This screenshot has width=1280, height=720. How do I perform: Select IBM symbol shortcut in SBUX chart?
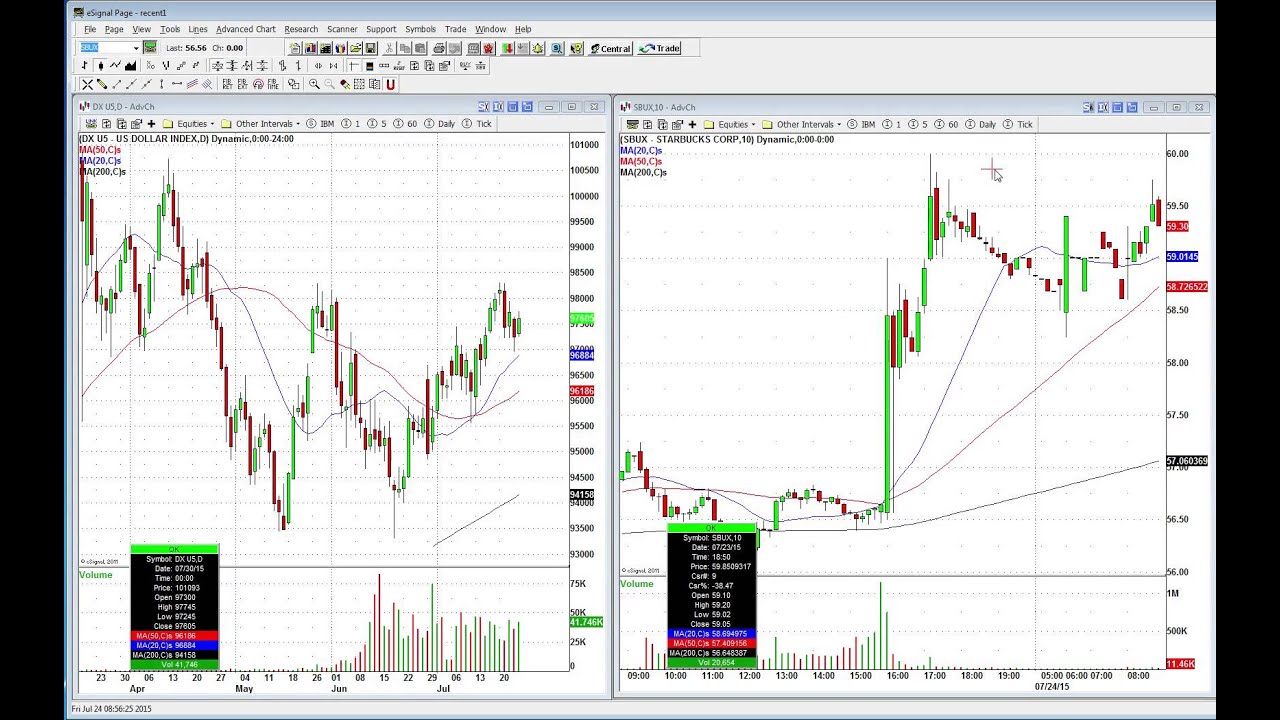861,125
